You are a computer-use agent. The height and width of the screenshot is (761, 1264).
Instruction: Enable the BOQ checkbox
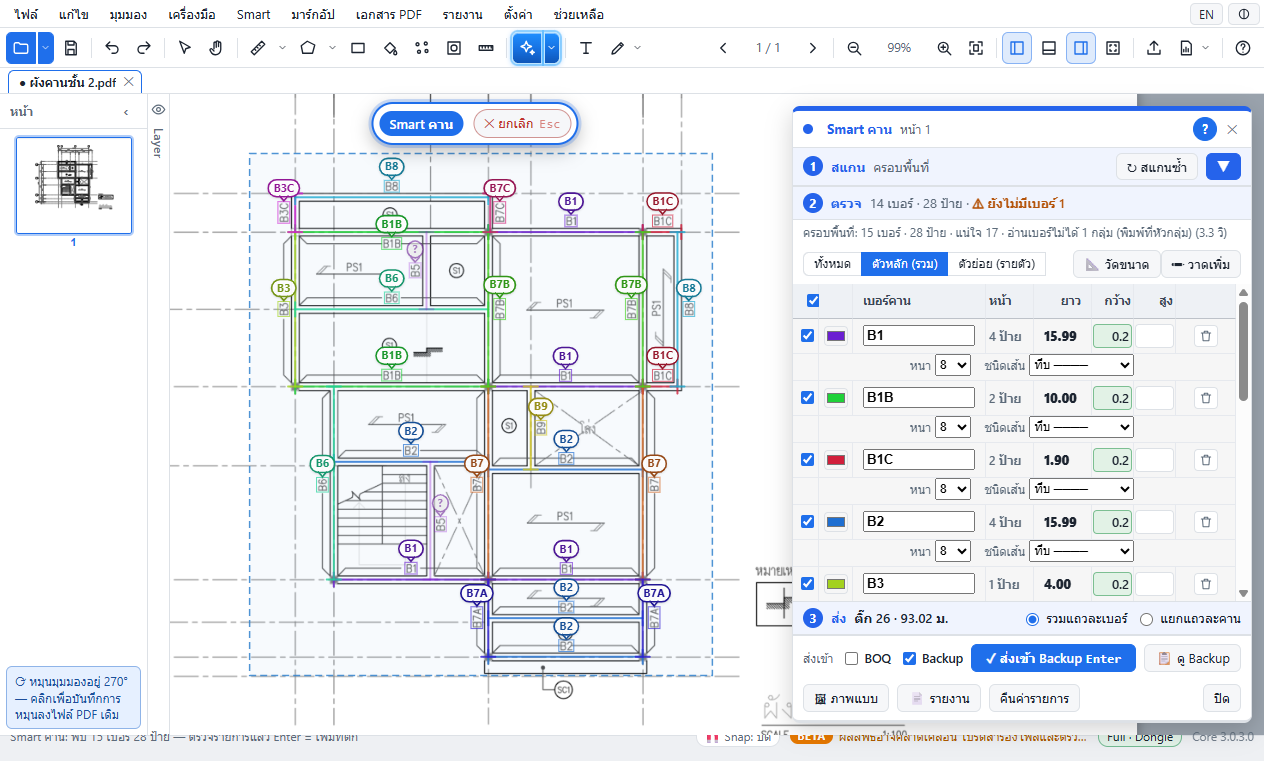[x=851, y=658]
